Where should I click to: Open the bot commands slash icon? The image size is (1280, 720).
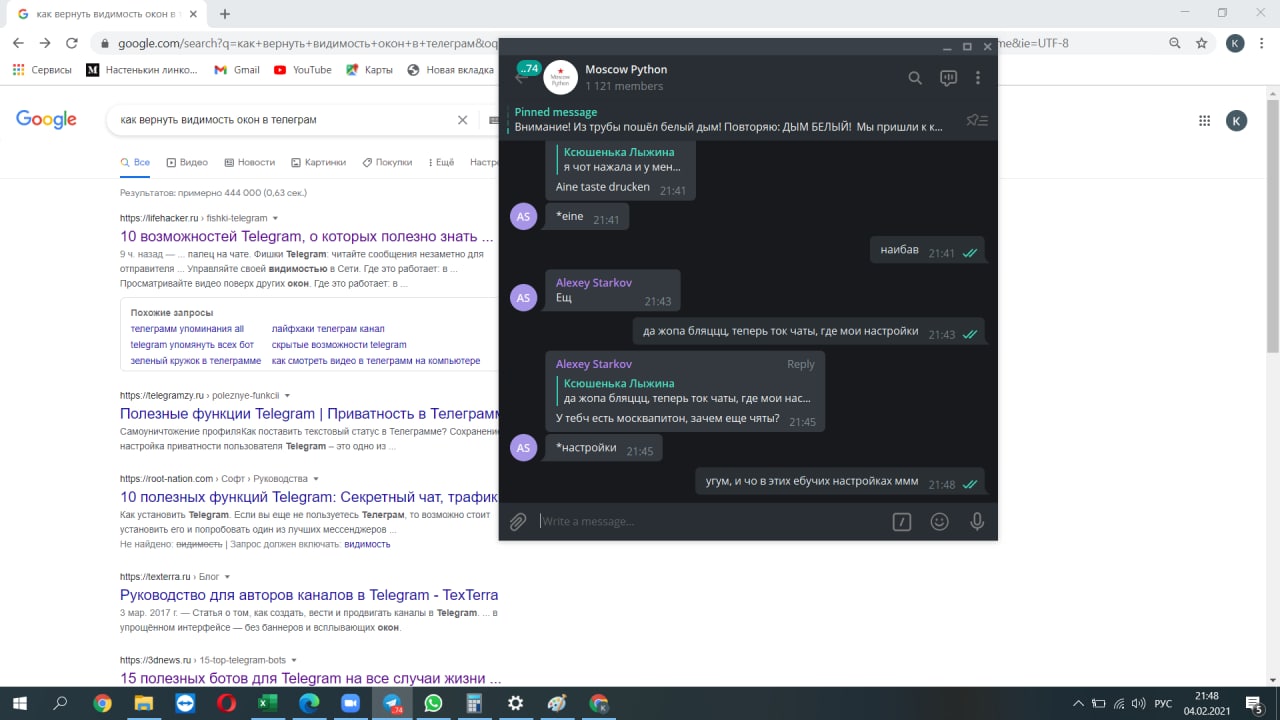pyautogui.click(x=902, y=521)
